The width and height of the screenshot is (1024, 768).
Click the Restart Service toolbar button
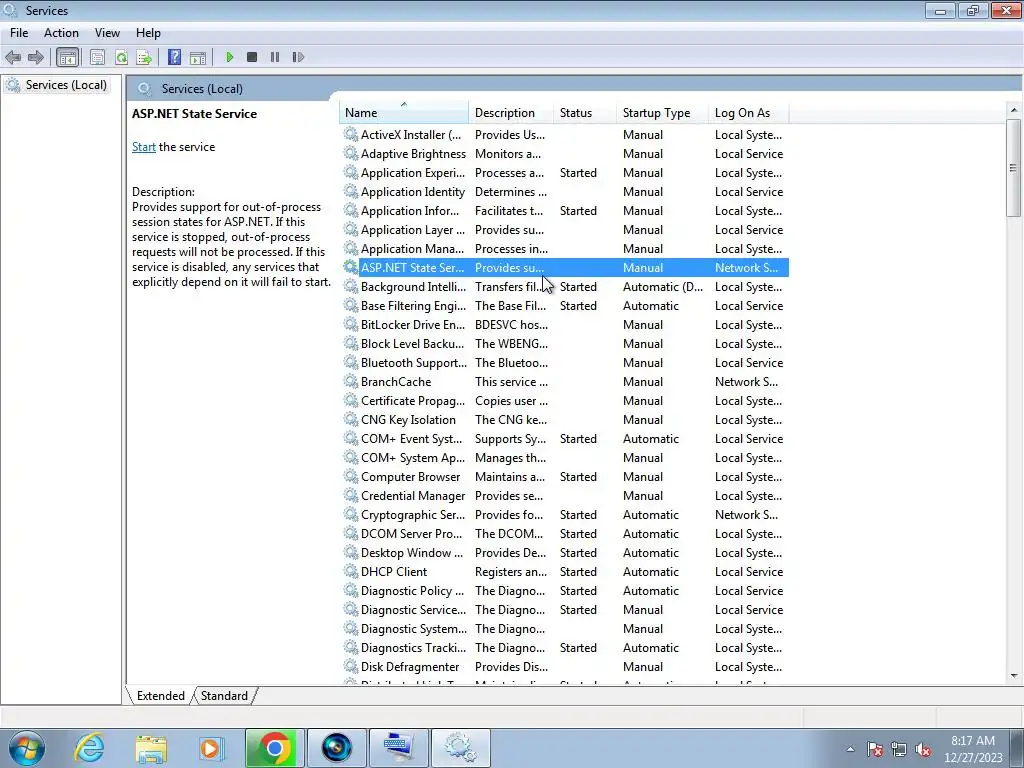[x=298, y=57]
